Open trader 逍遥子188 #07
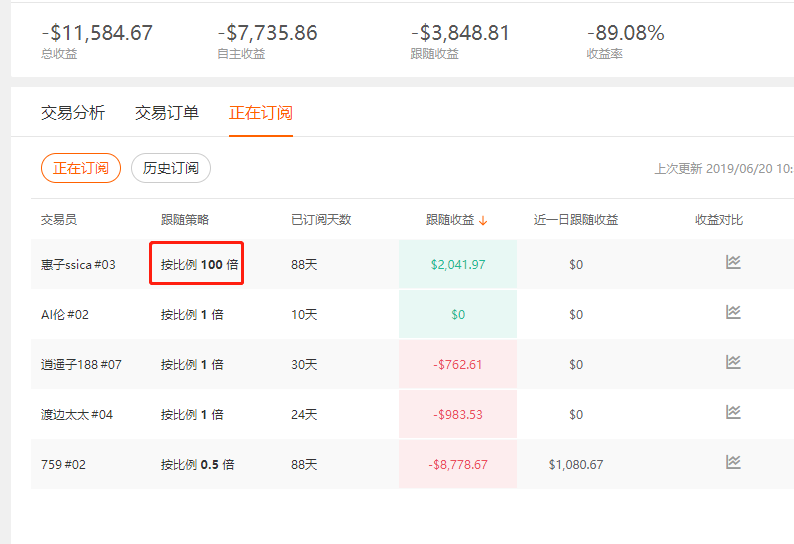The height and width of the screenshot is (544, 794). (x=81, y=365)
